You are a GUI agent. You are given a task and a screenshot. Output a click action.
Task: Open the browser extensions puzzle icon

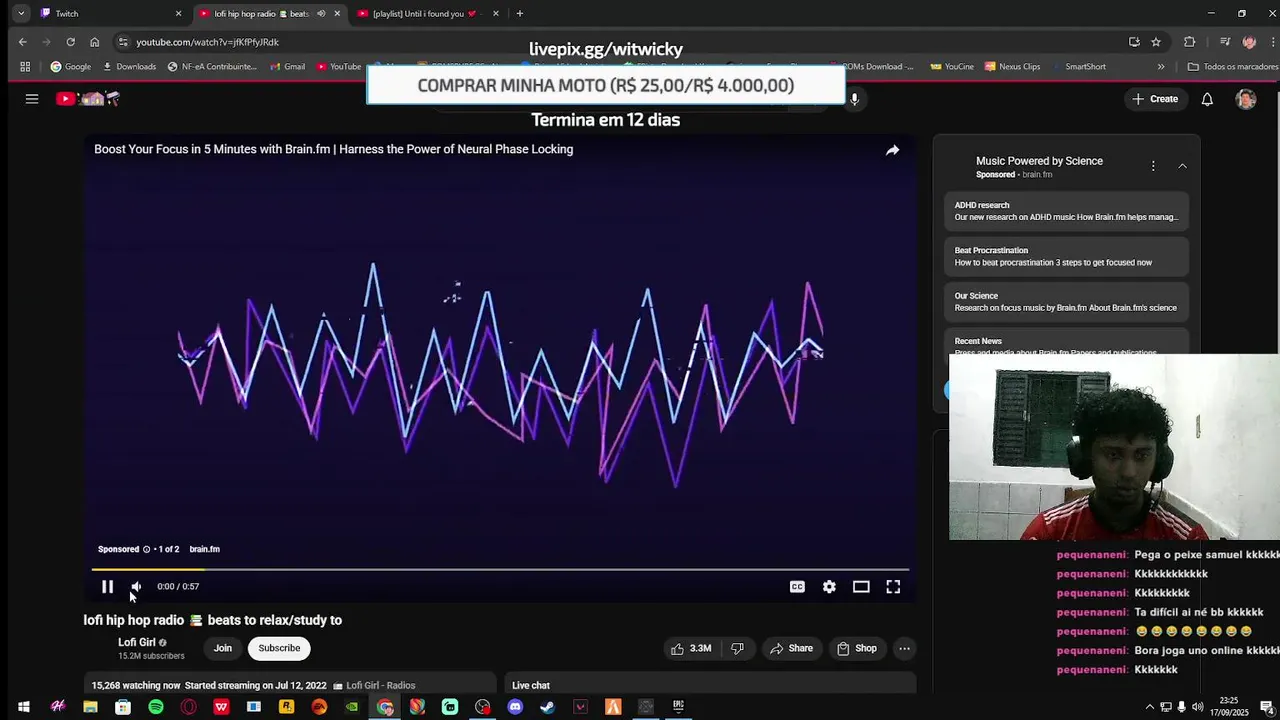click(x=1189, y=42)
